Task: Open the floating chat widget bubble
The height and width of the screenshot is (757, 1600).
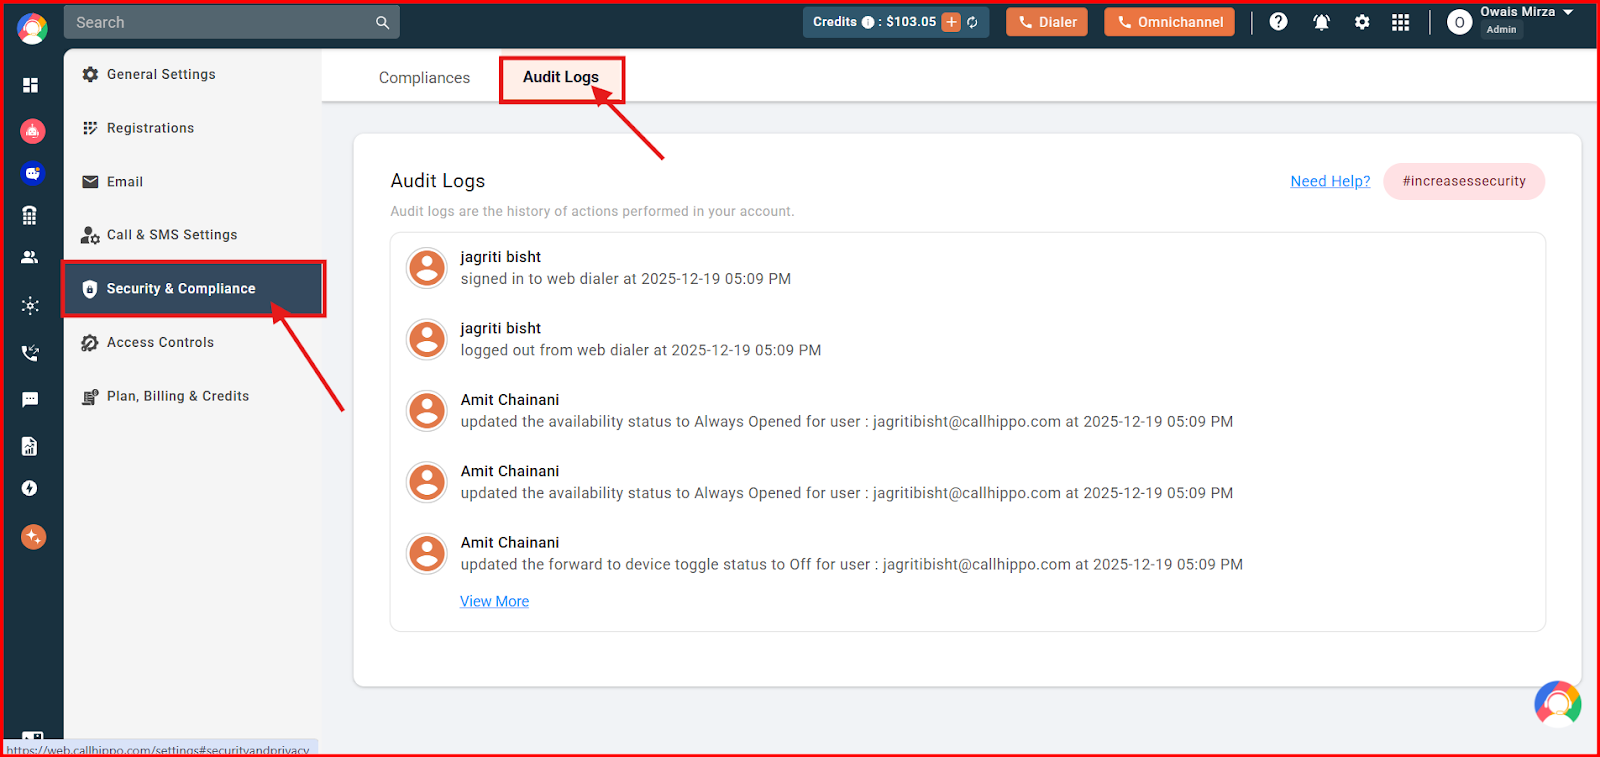Action: [x=1558, y=705]
